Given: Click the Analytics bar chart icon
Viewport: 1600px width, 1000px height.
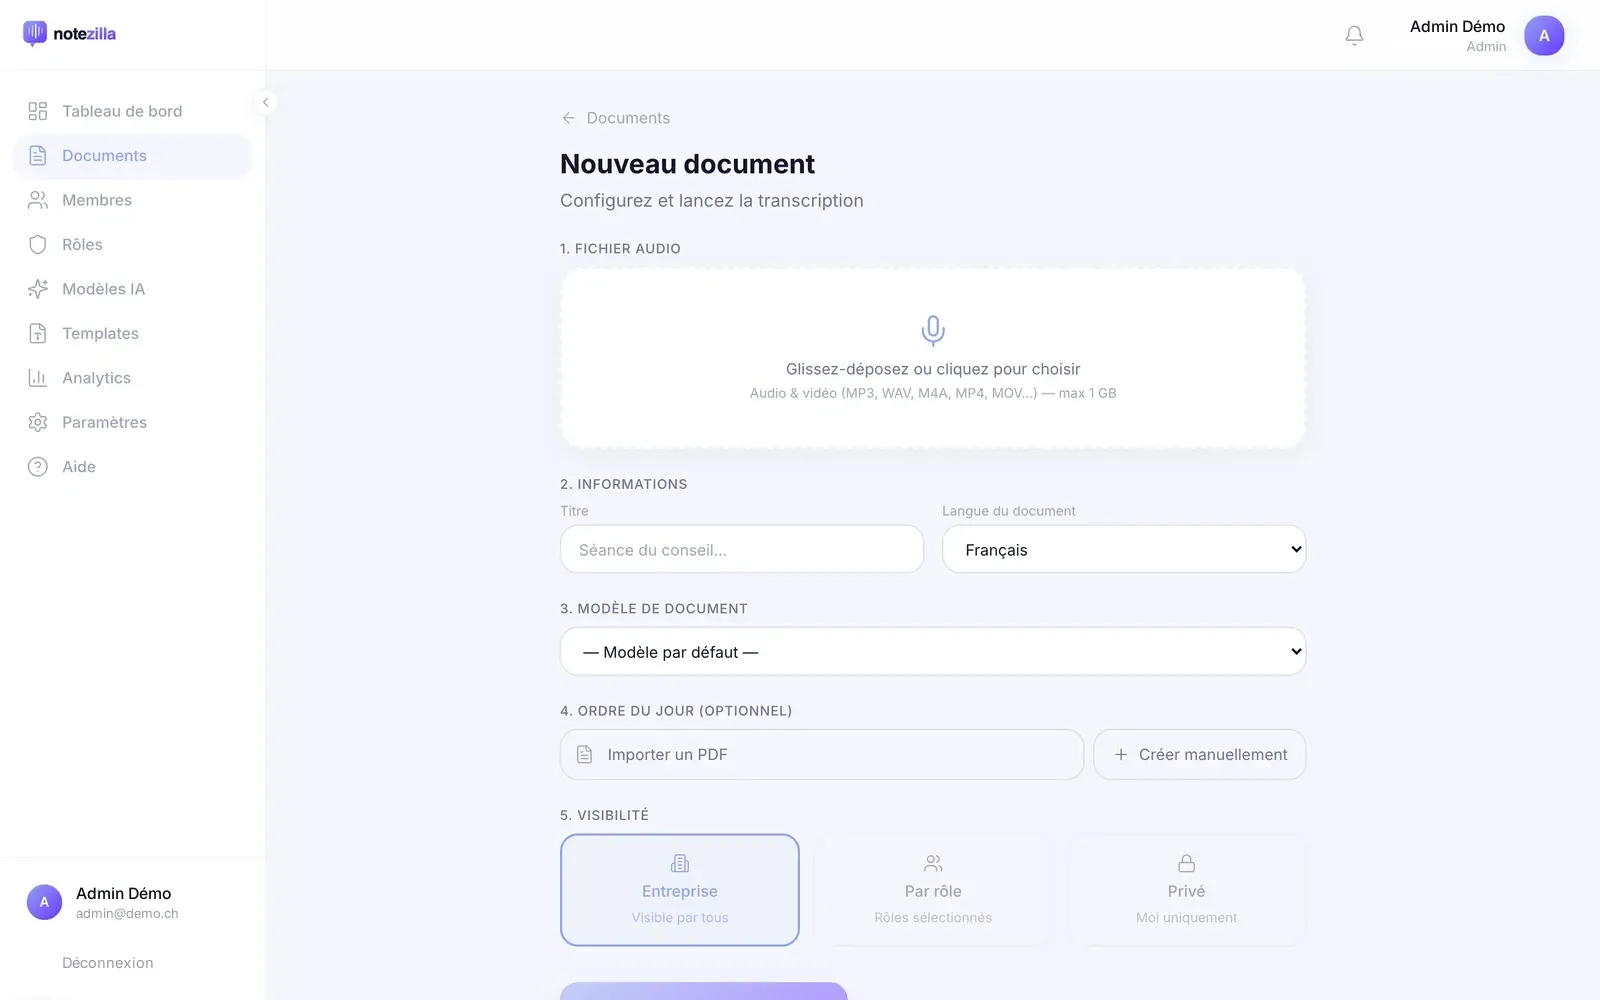Looking at the screenshot, I should click(x=38, y=378).
